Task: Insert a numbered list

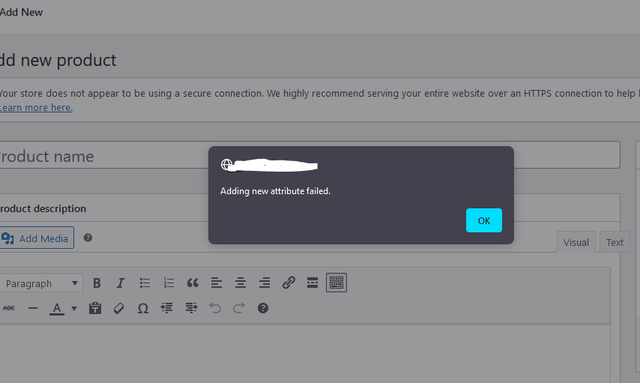Action: pyautogui.click(x=169, y=283)
